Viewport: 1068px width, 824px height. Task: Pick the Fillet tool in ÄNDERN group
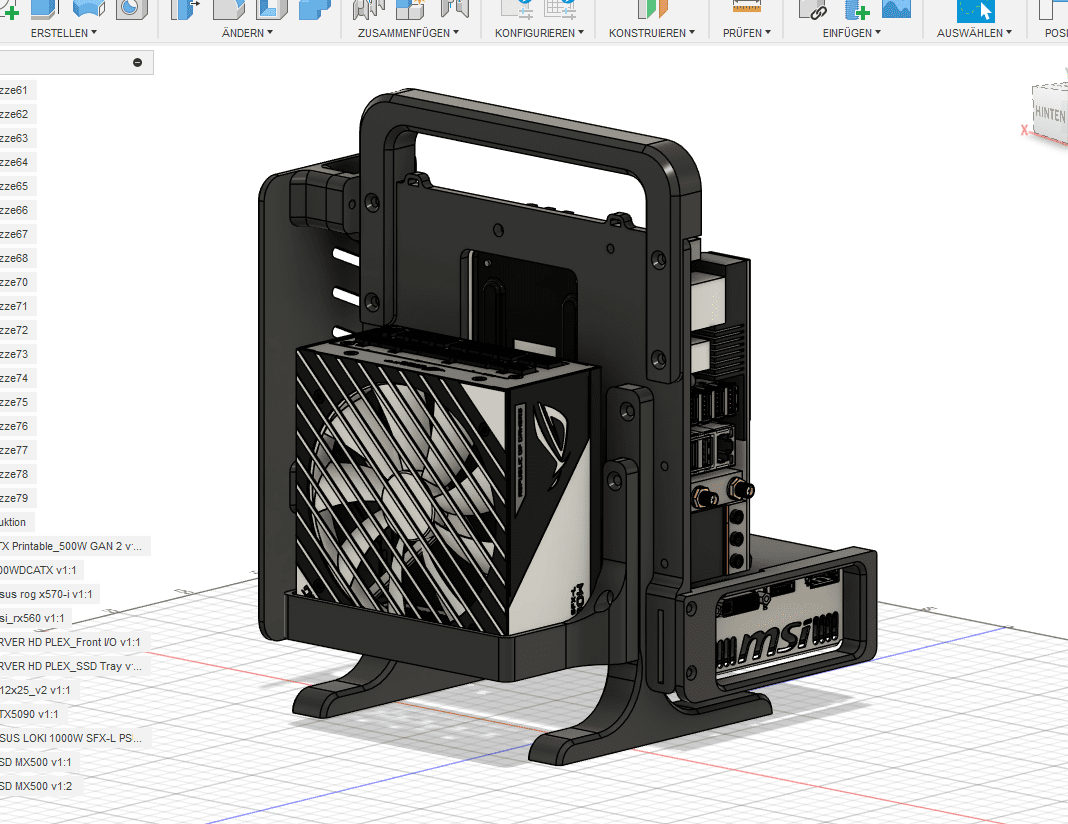coord(228,8)
